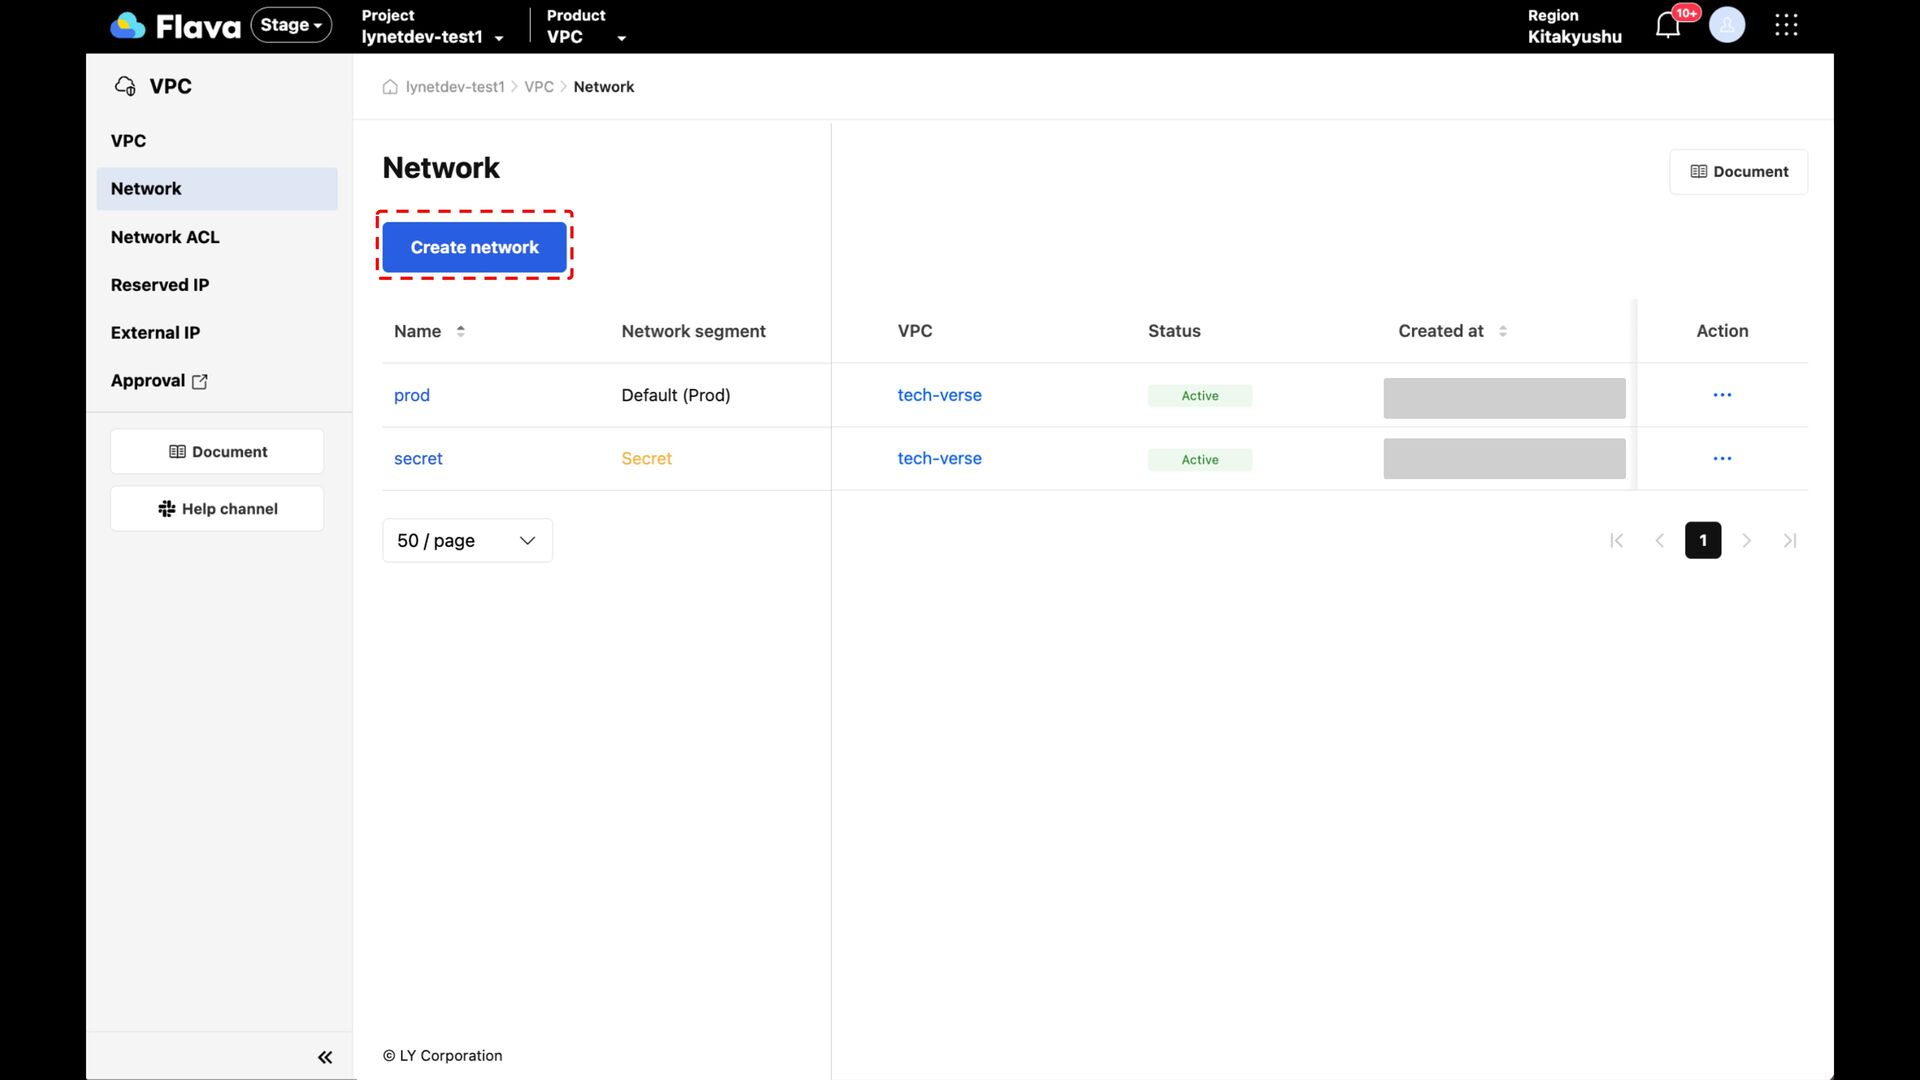Screen dimensions: 1920x1080
Task: Open Network ACL in the sidebar
Action: coord(165,237)
